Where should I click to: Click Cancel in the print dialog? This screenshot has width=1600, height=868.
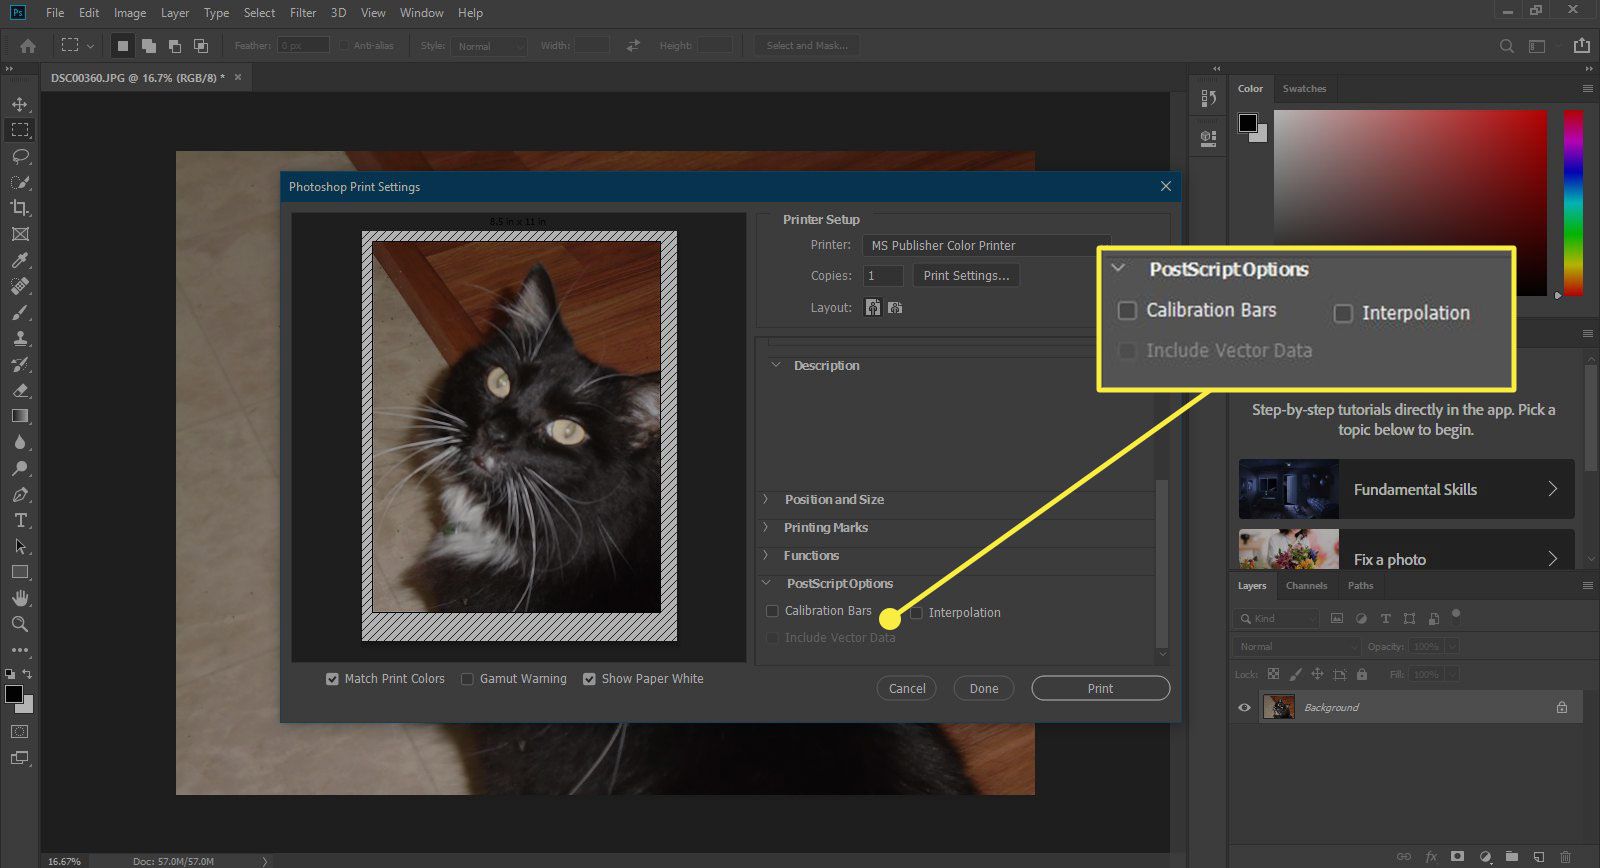907,688
